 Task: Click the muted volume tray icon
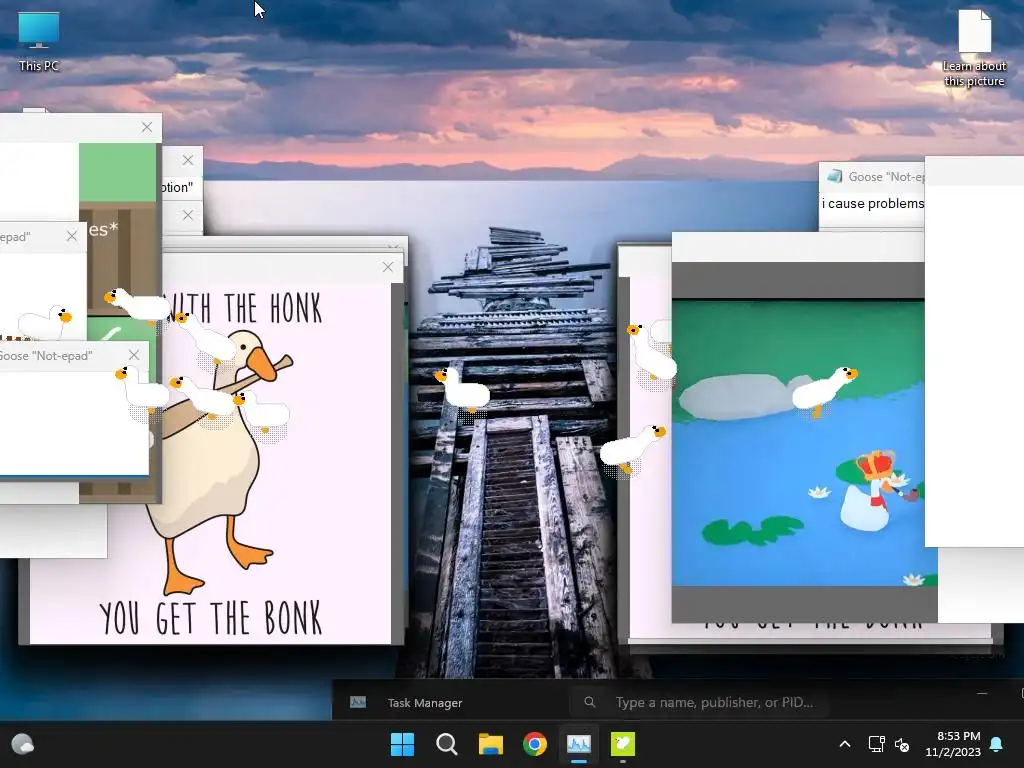902,744
